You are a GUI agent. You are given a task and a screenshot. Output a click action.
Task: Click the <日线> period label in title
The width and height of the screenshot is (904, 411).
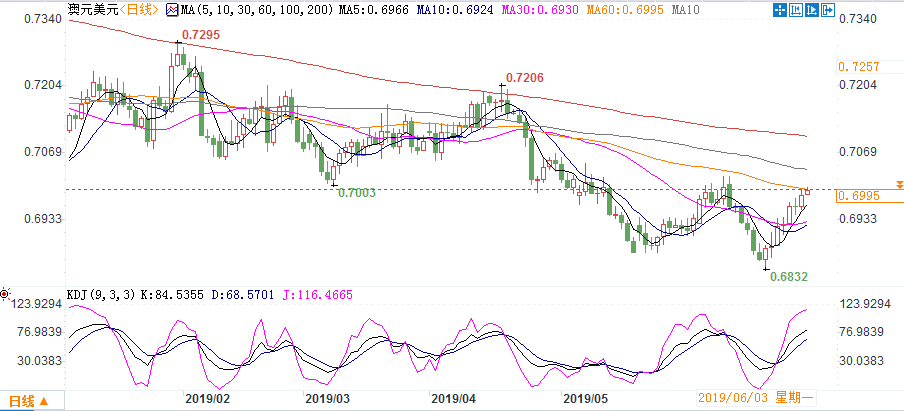click(x=139, y=10)
